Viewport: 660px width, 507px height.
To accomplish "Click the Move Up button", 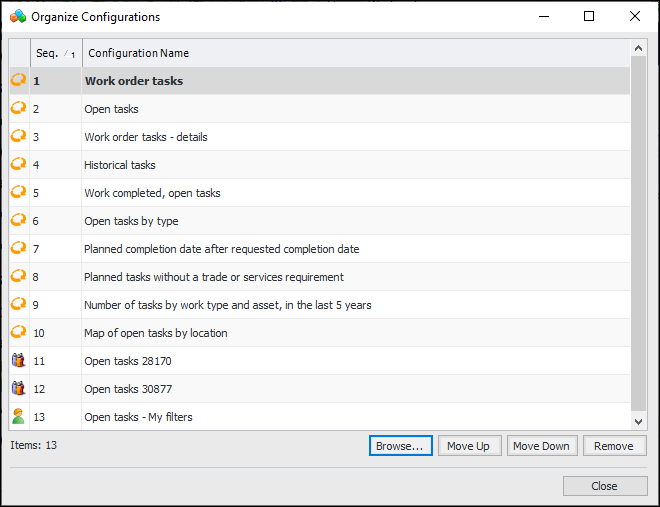I will tap(468, 446).
